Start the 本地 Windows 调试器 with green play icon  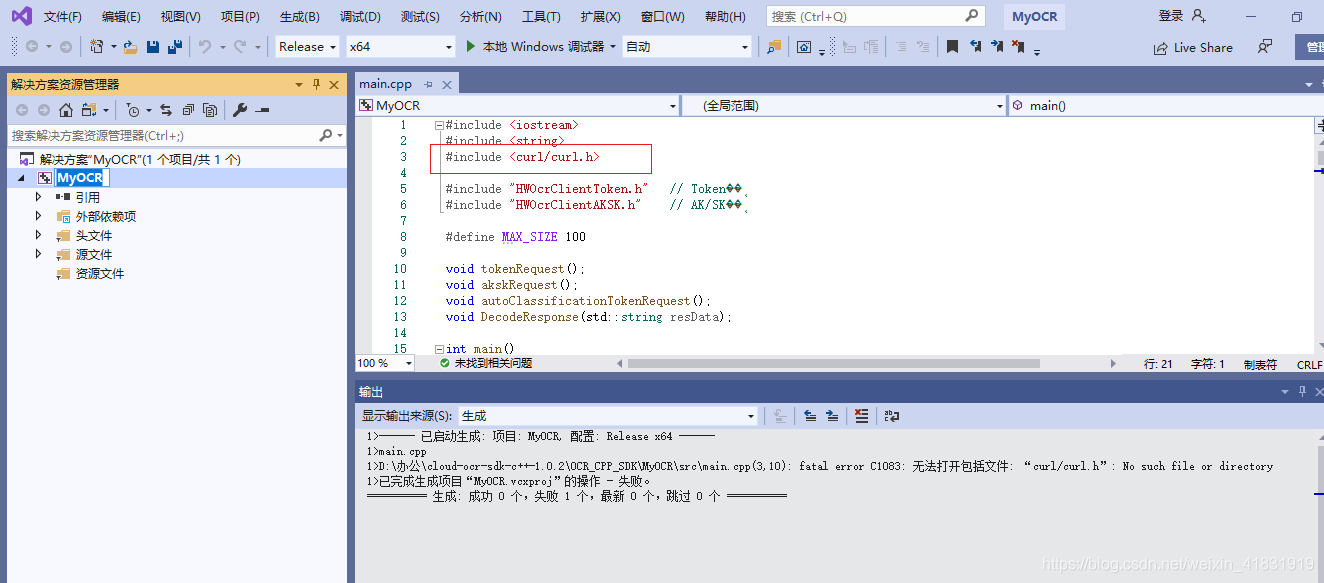click(x=470, y=46)
